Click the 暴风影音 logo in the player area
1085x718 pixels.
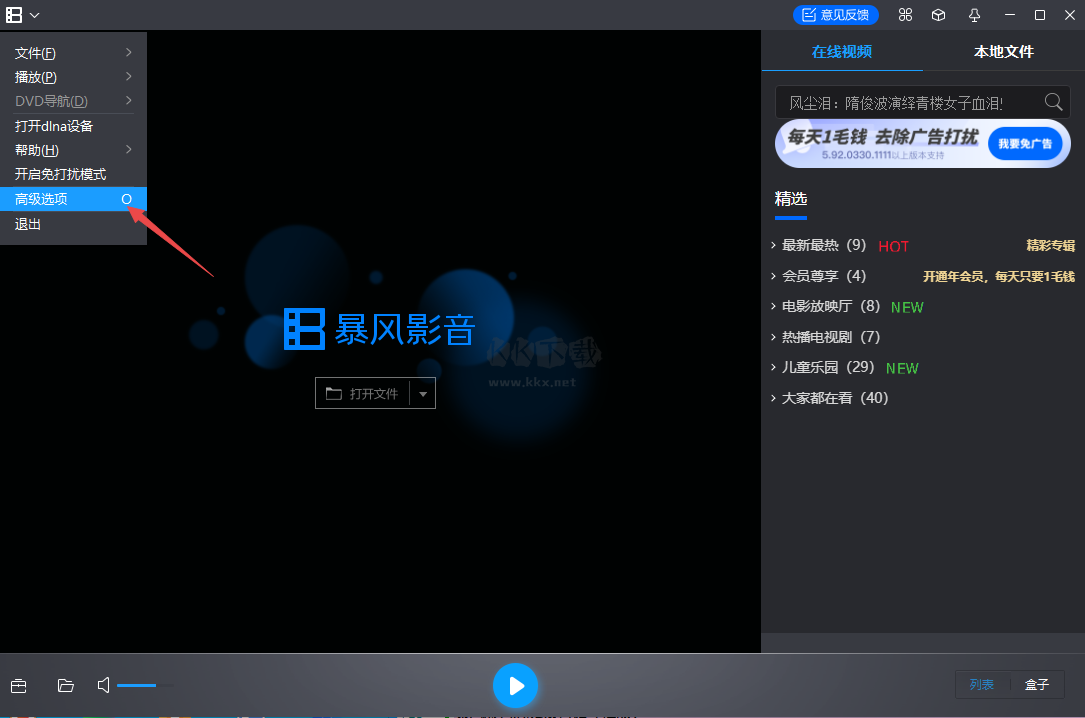[x=379, y=329]
